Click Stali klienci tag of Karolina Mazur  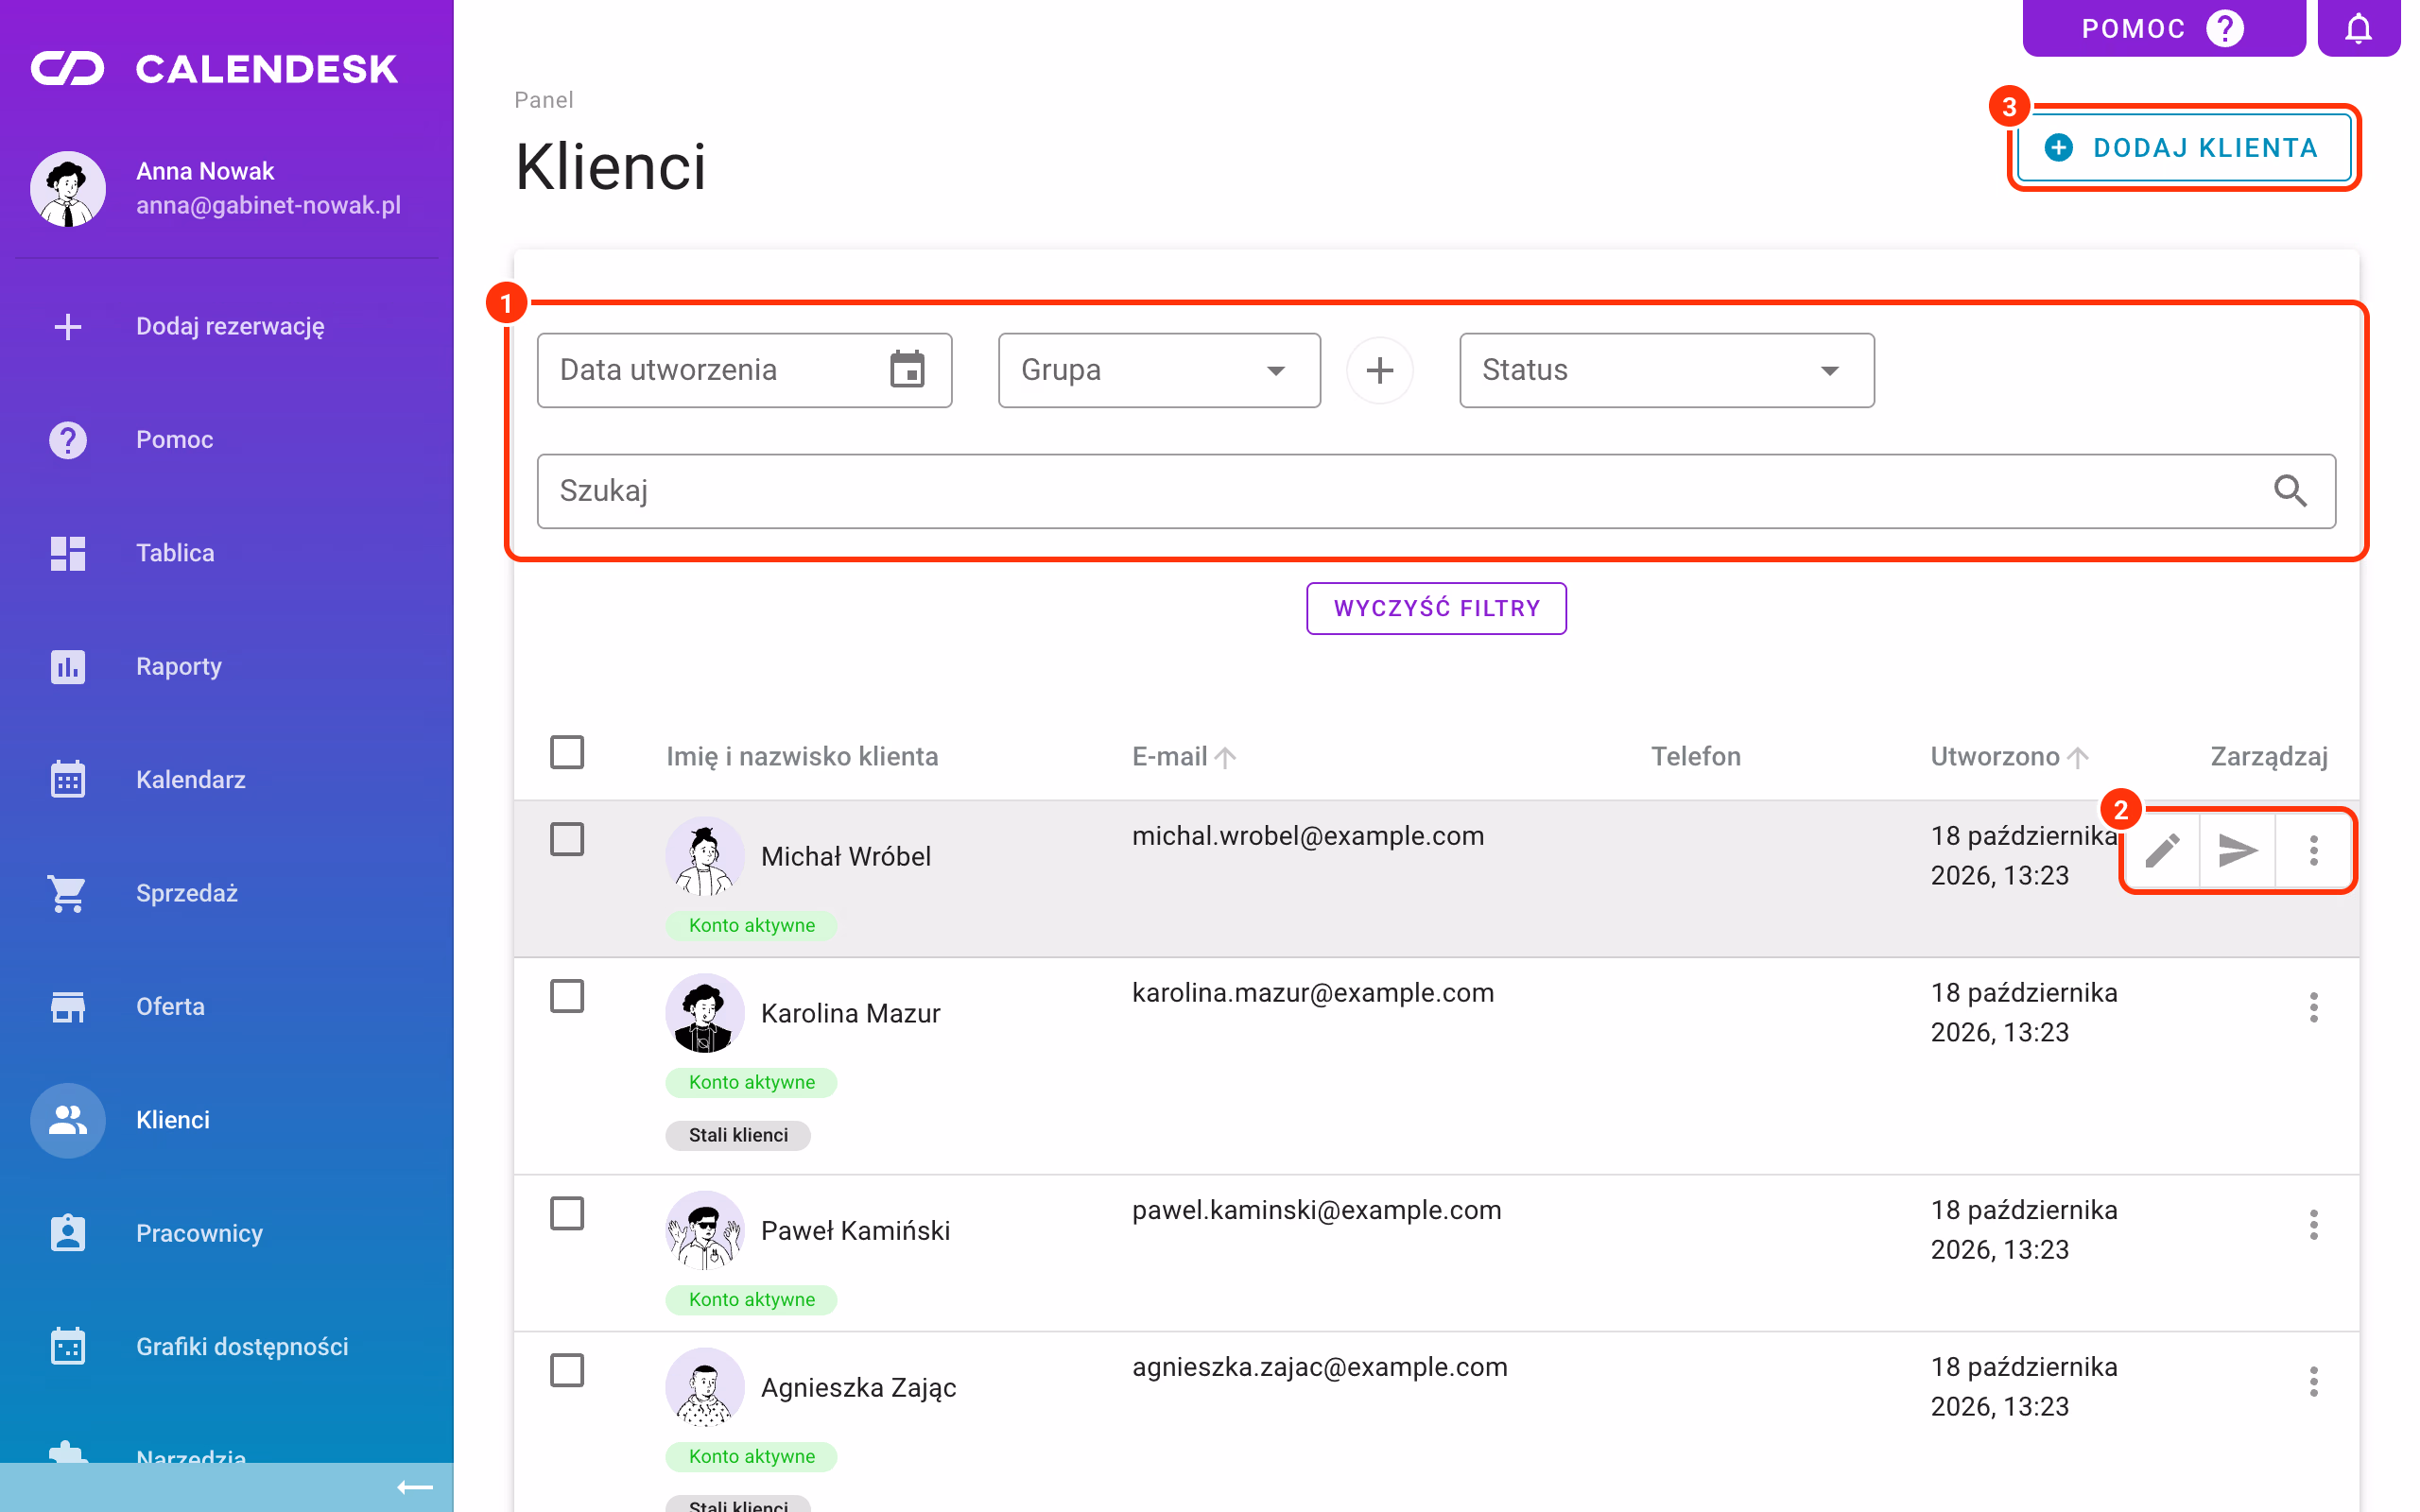(738, 1135)
